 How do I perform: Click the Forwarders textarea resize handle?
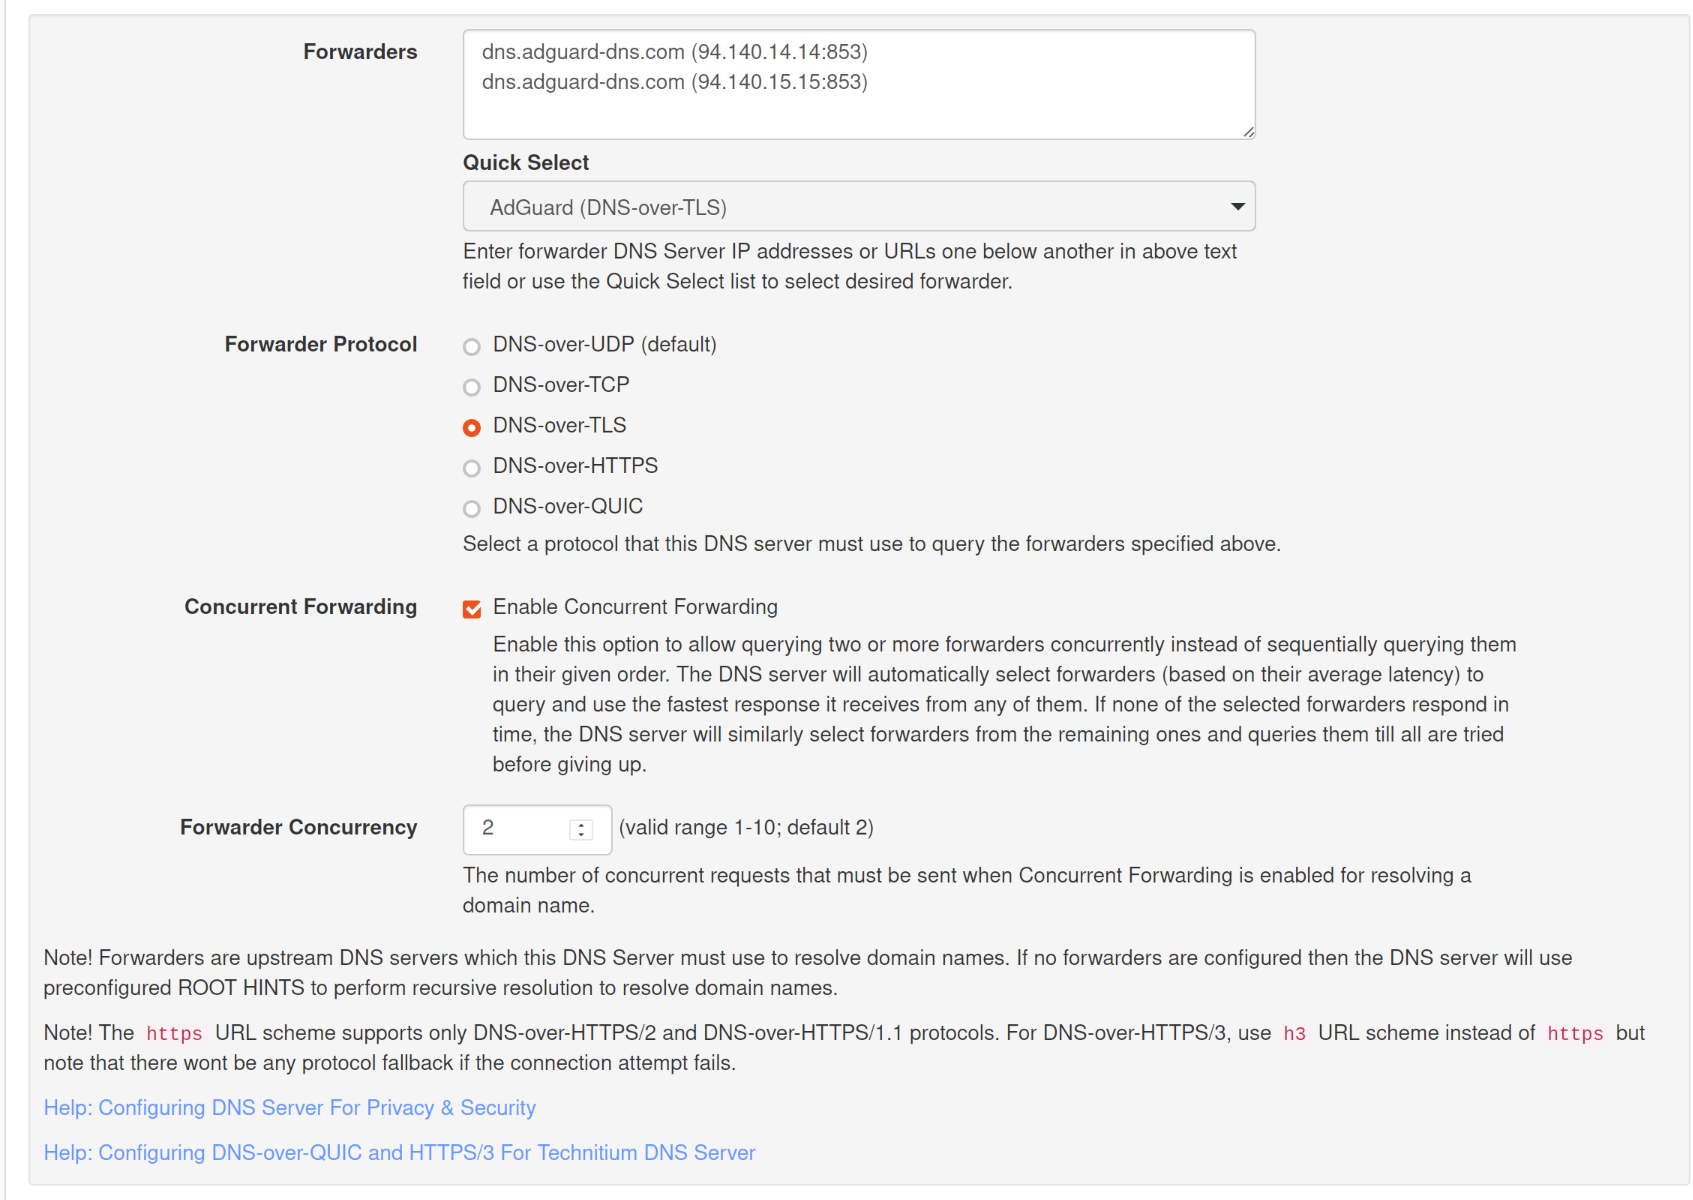tap(1249, 132)
